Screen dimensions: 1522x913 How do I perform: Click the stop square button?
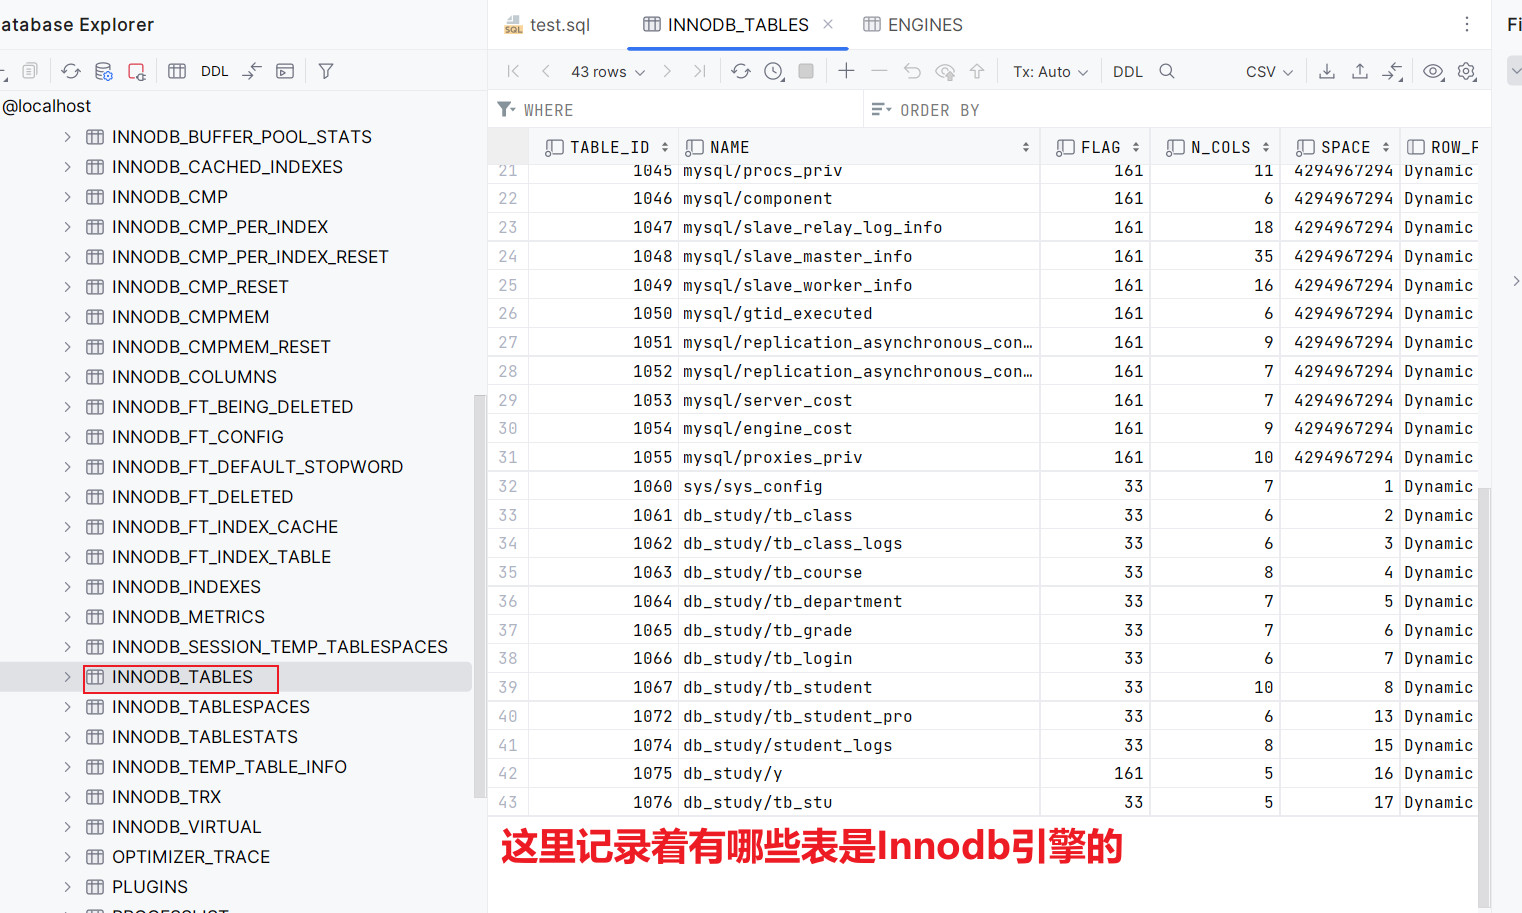point(806,71)
